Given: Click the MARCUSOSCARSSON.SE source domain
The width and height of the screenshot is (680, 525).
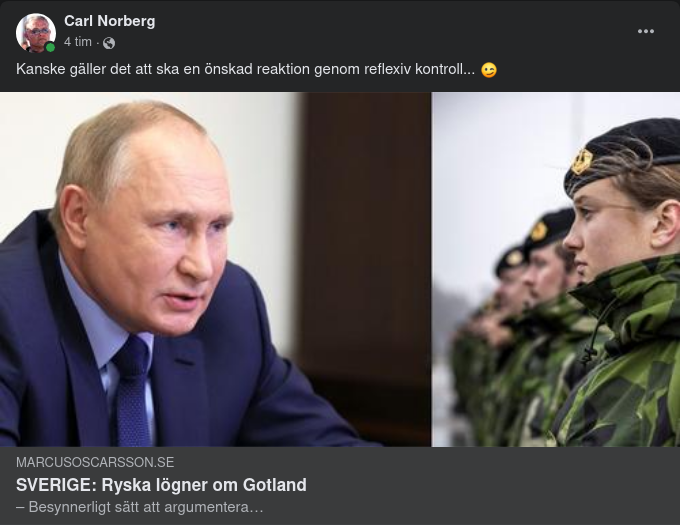Looking at the screenshot, I should (x=95, y=462).
